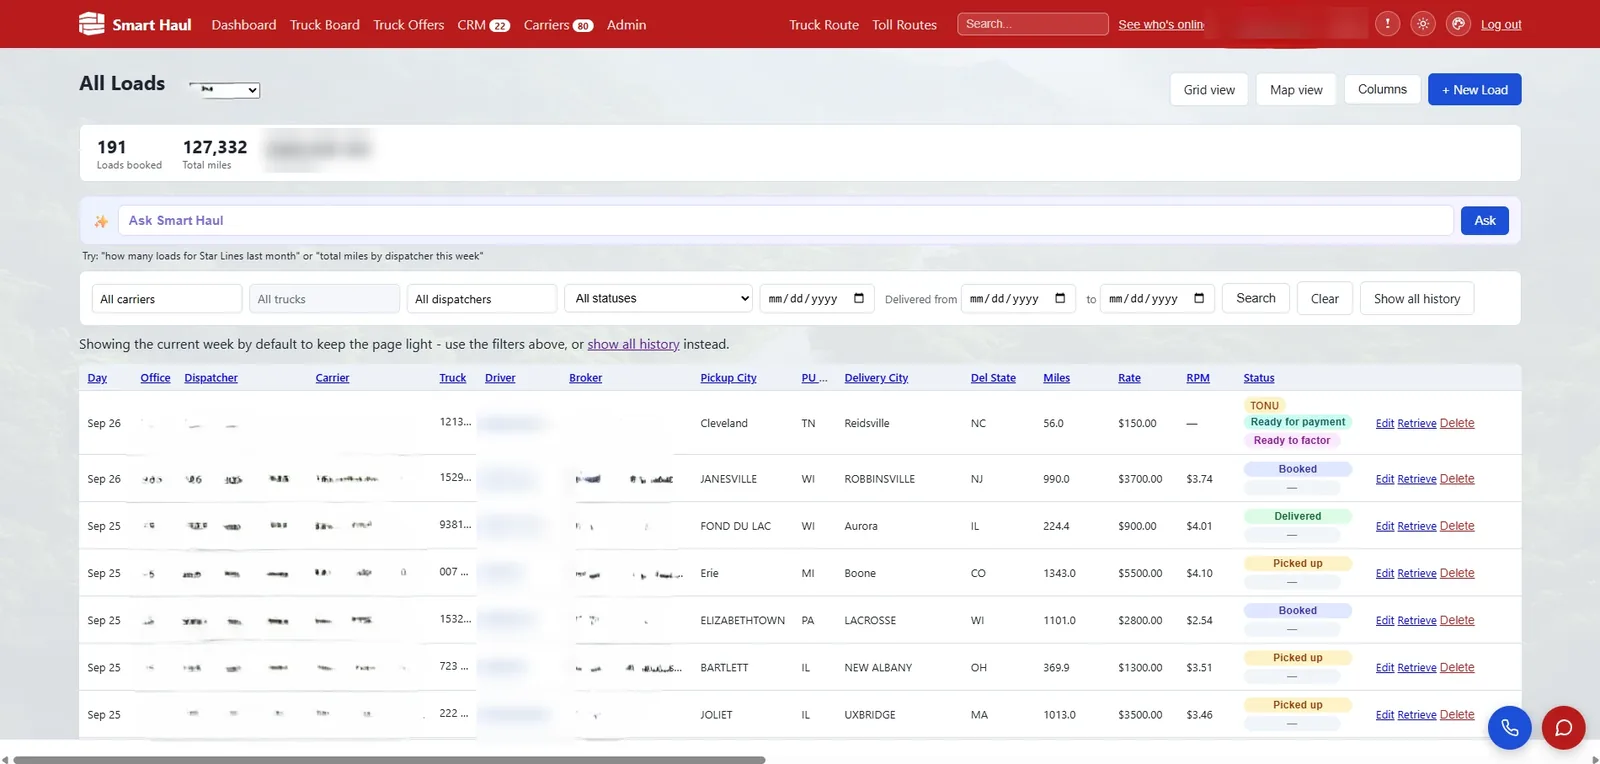The image size is (1600, 764).
Task: Sort by the RPM column header
Action: click(x=1198, y=378)
